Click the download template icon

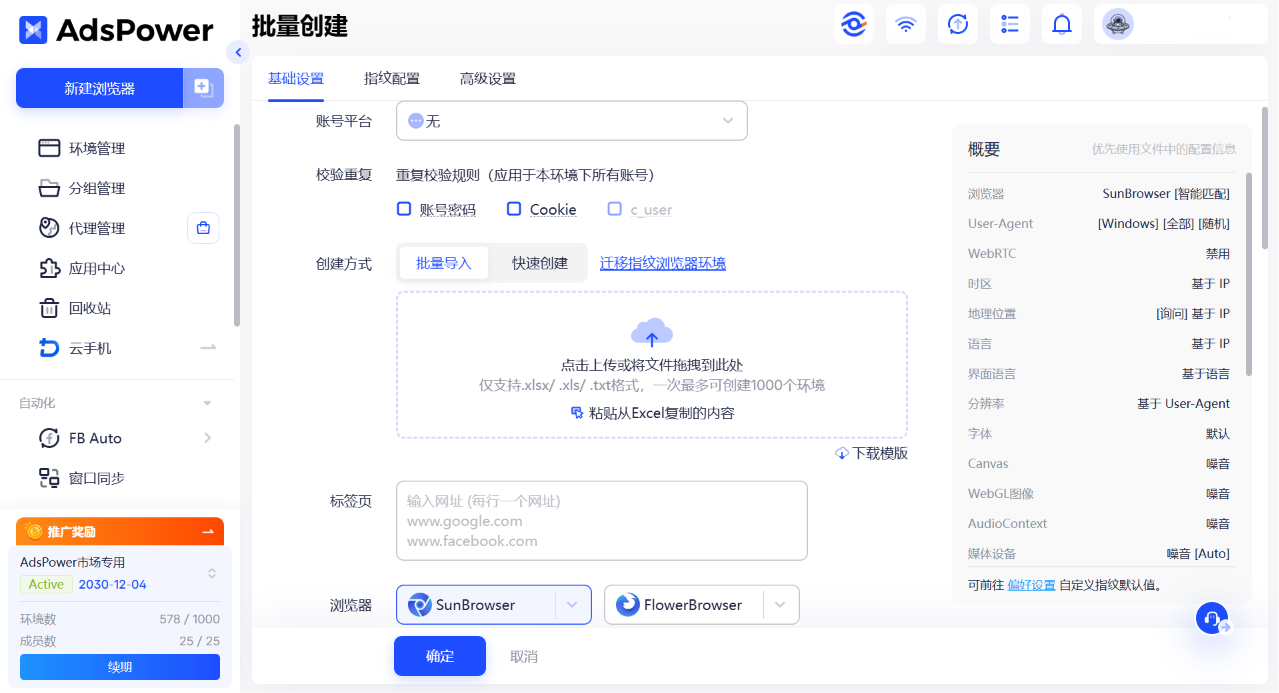tap(841, 453)
